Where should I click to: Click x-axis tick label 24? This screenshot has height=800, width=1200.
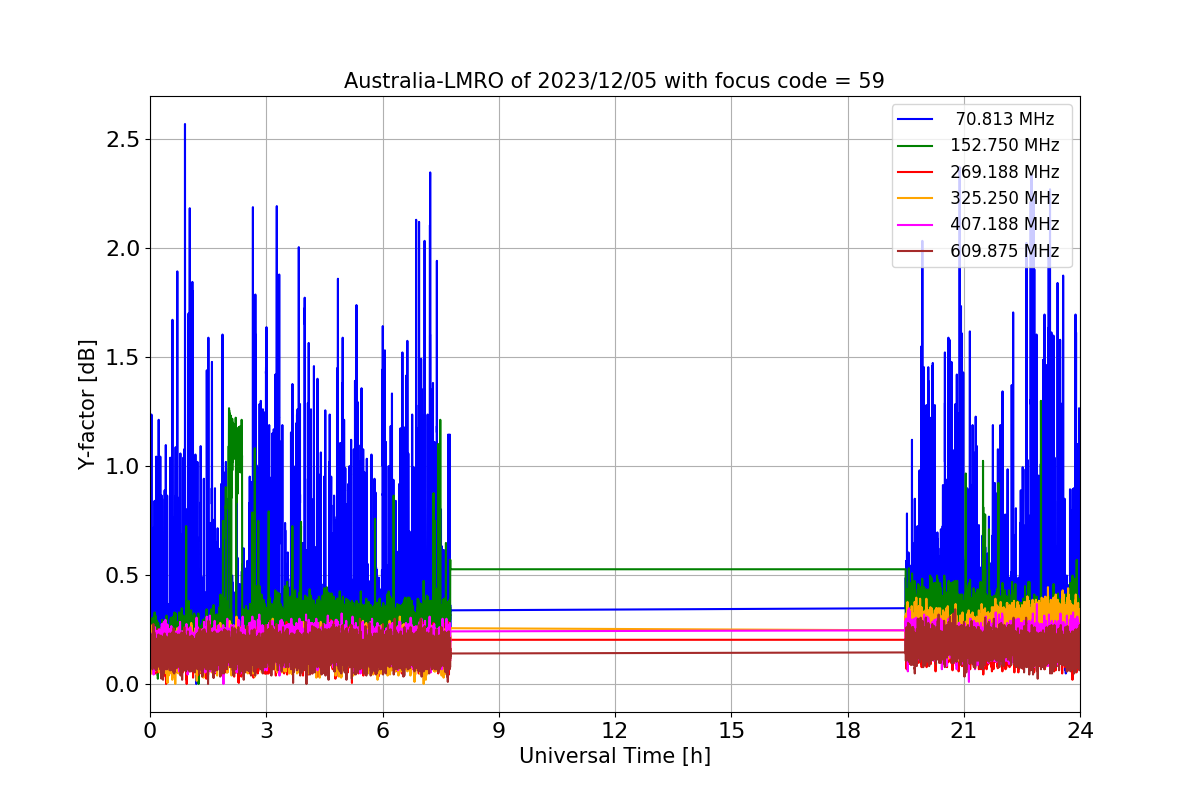tap(1080, 731)
